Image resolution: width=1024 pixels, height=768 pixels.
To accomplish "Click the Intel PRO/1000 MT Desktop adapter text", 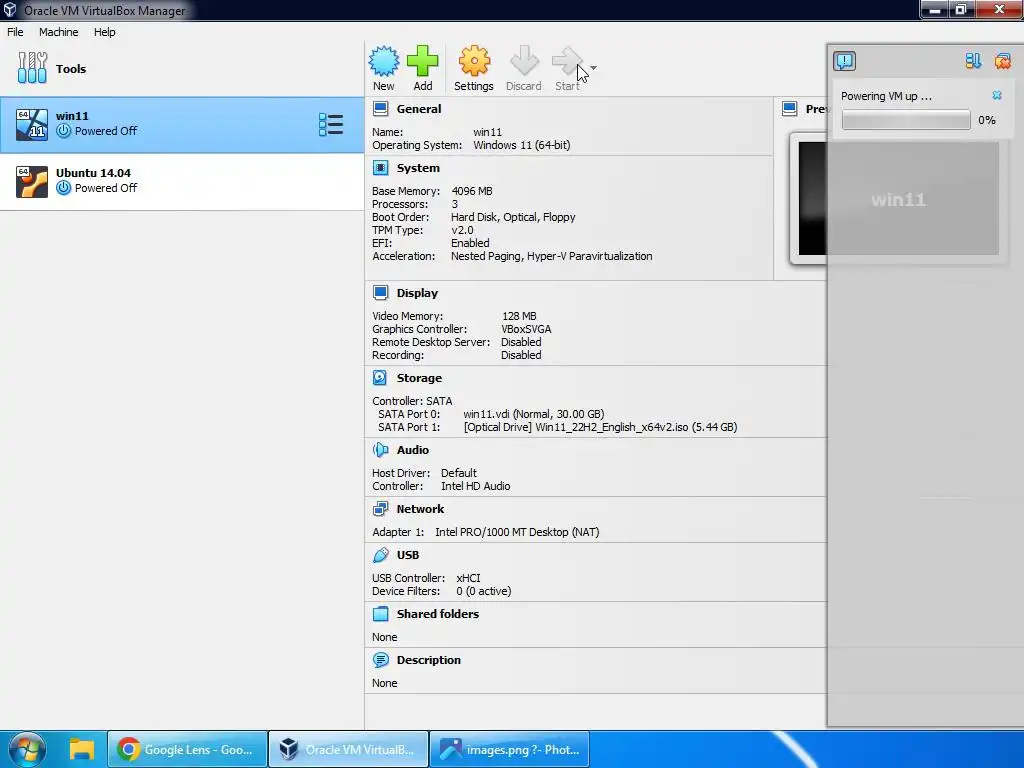I will pyautogui.click(x=517, y=532).
